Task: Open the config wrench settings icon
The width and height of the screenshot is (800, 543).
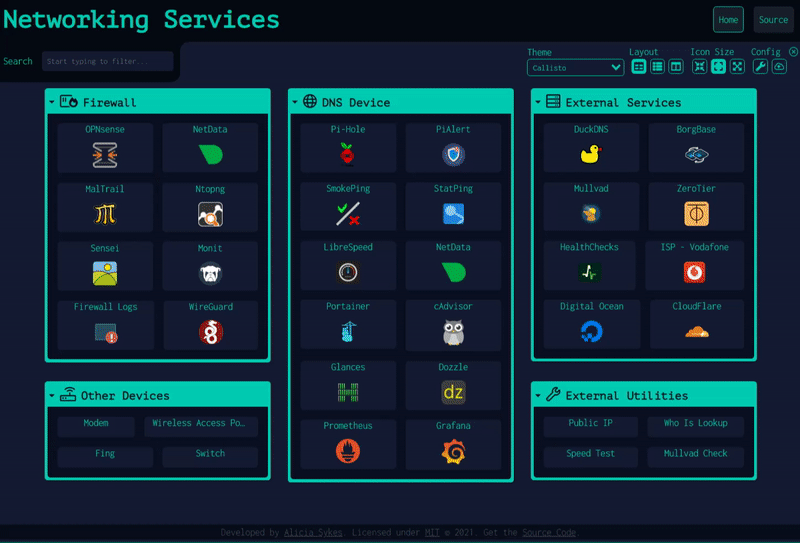Action: coord(760,67)
